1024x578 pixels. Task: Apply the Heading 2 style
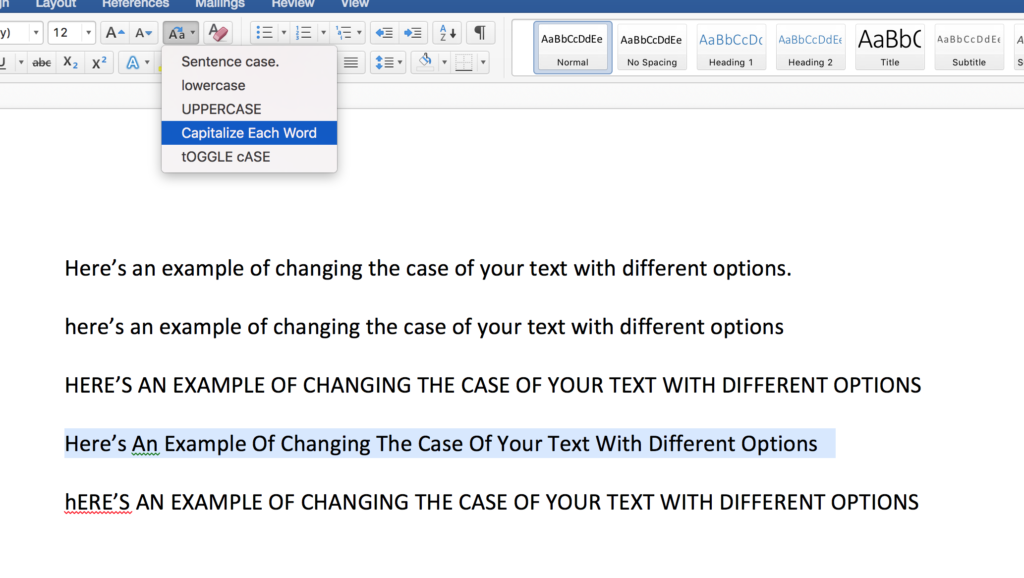point(810,48)
